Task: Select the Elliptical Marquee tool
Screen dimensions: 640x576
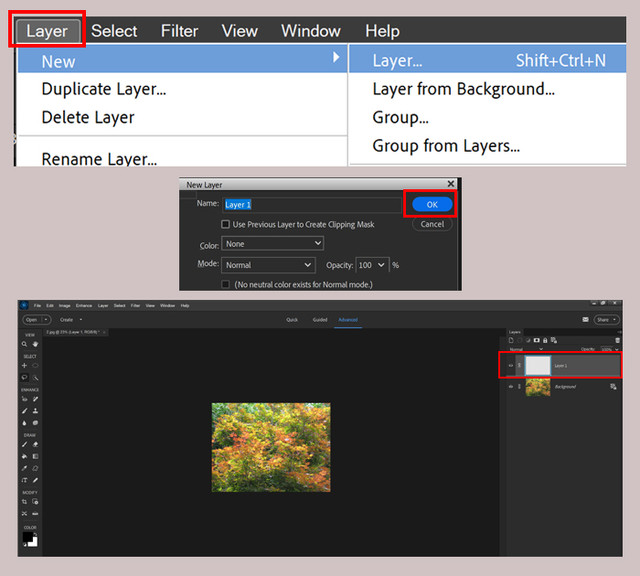Action: (x=36, y=365)
